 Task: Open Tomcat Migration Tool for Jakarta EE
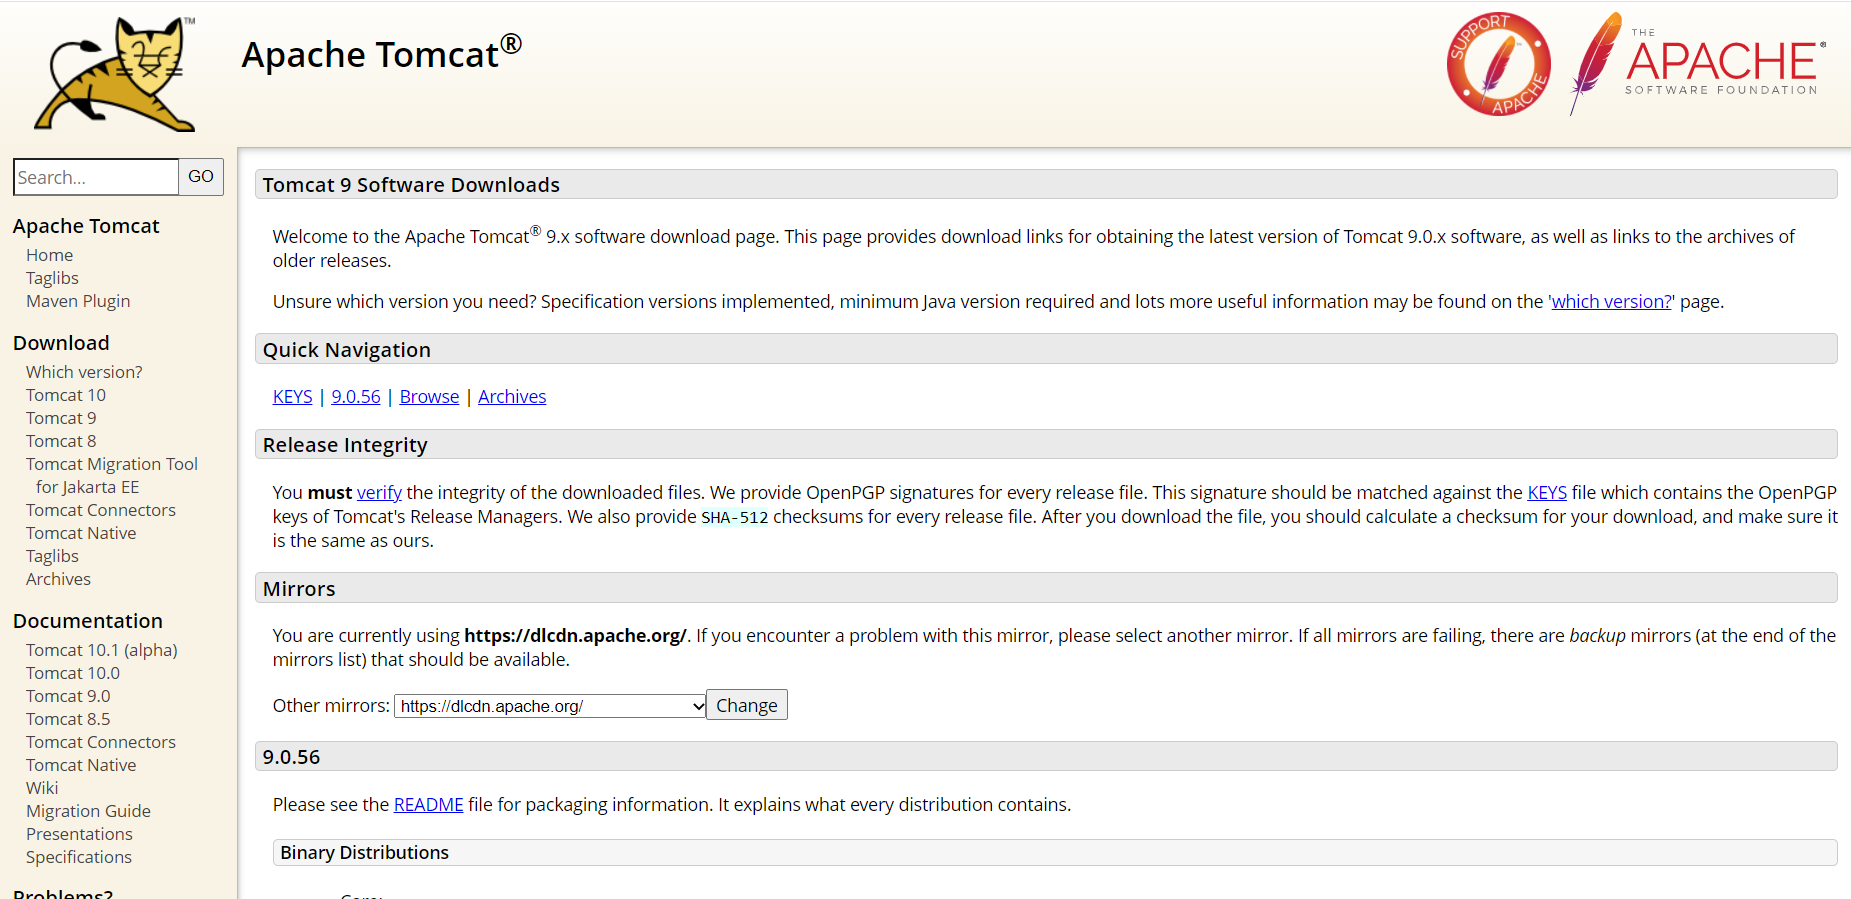112,475
